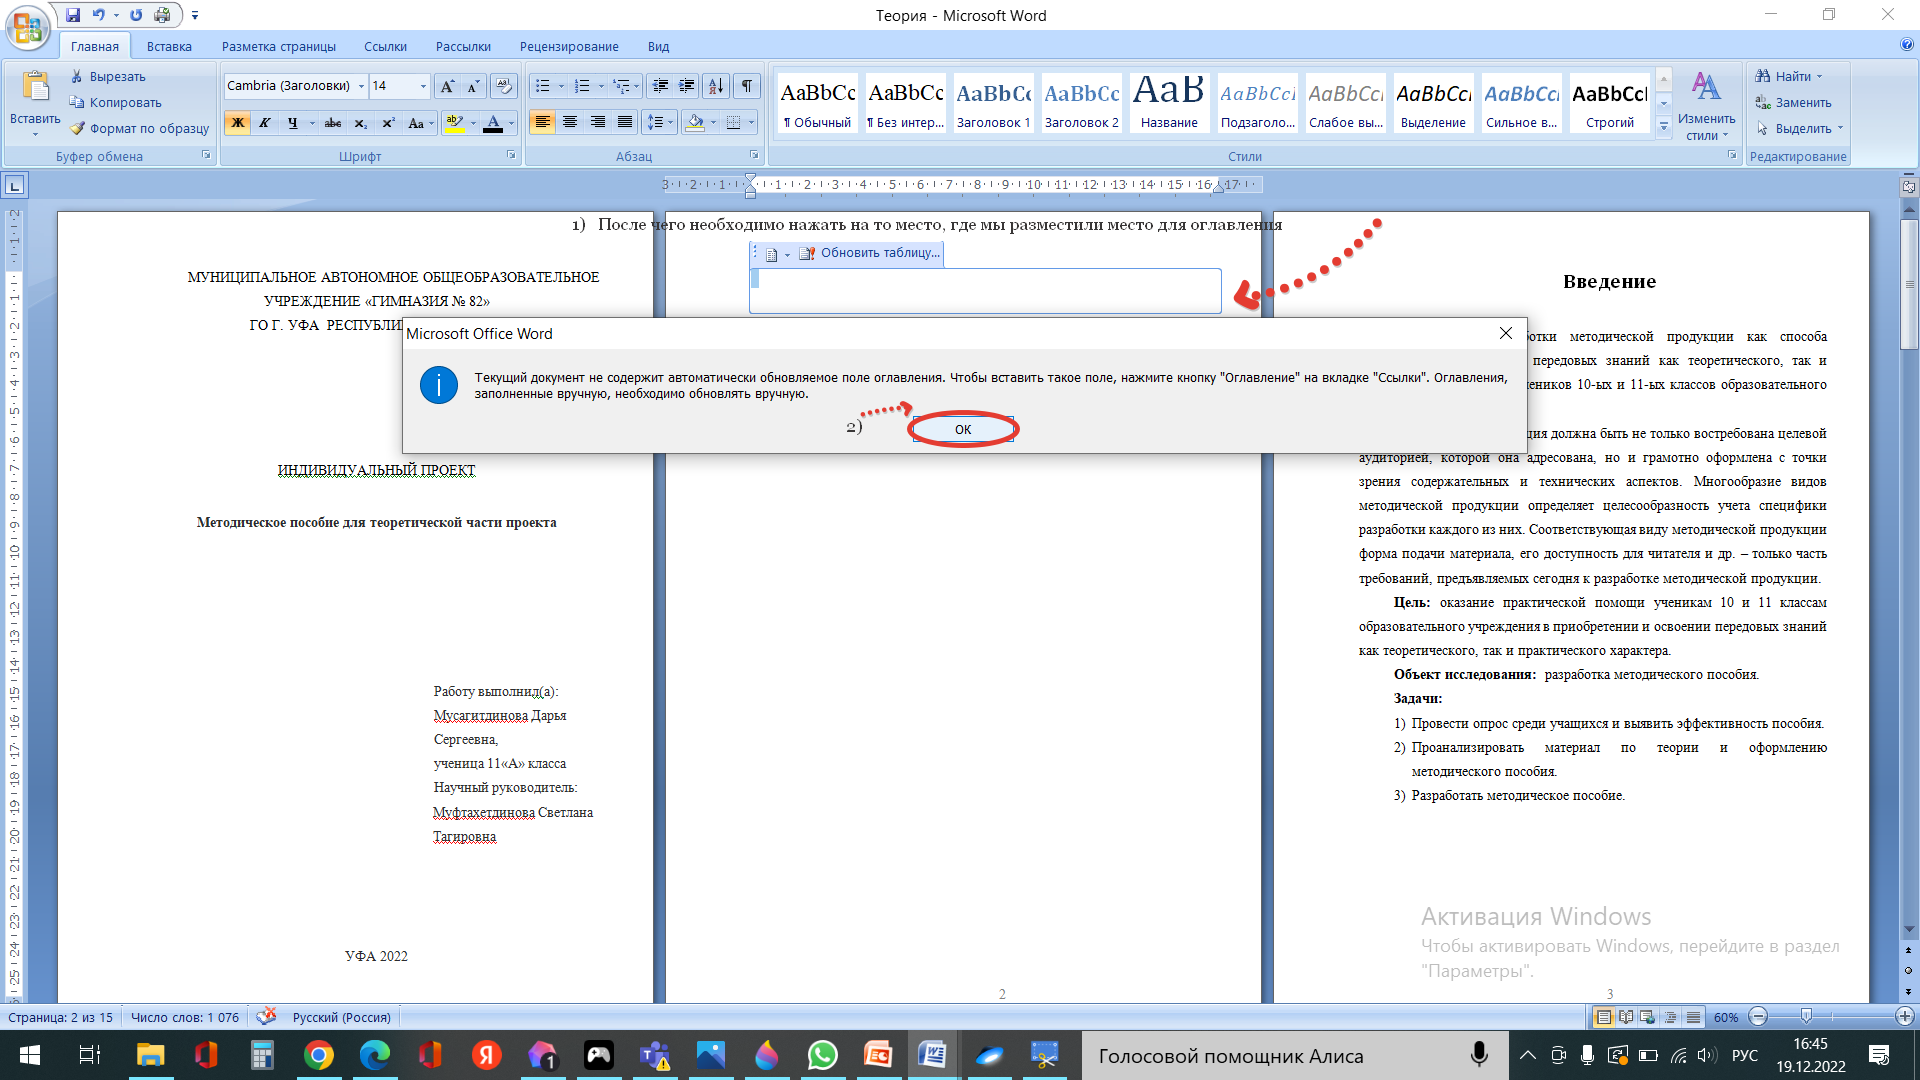Viewport: 1920px width, 1080px height.
Task: Open WhatsApp from the taskbar
Action: (822, 1055)
